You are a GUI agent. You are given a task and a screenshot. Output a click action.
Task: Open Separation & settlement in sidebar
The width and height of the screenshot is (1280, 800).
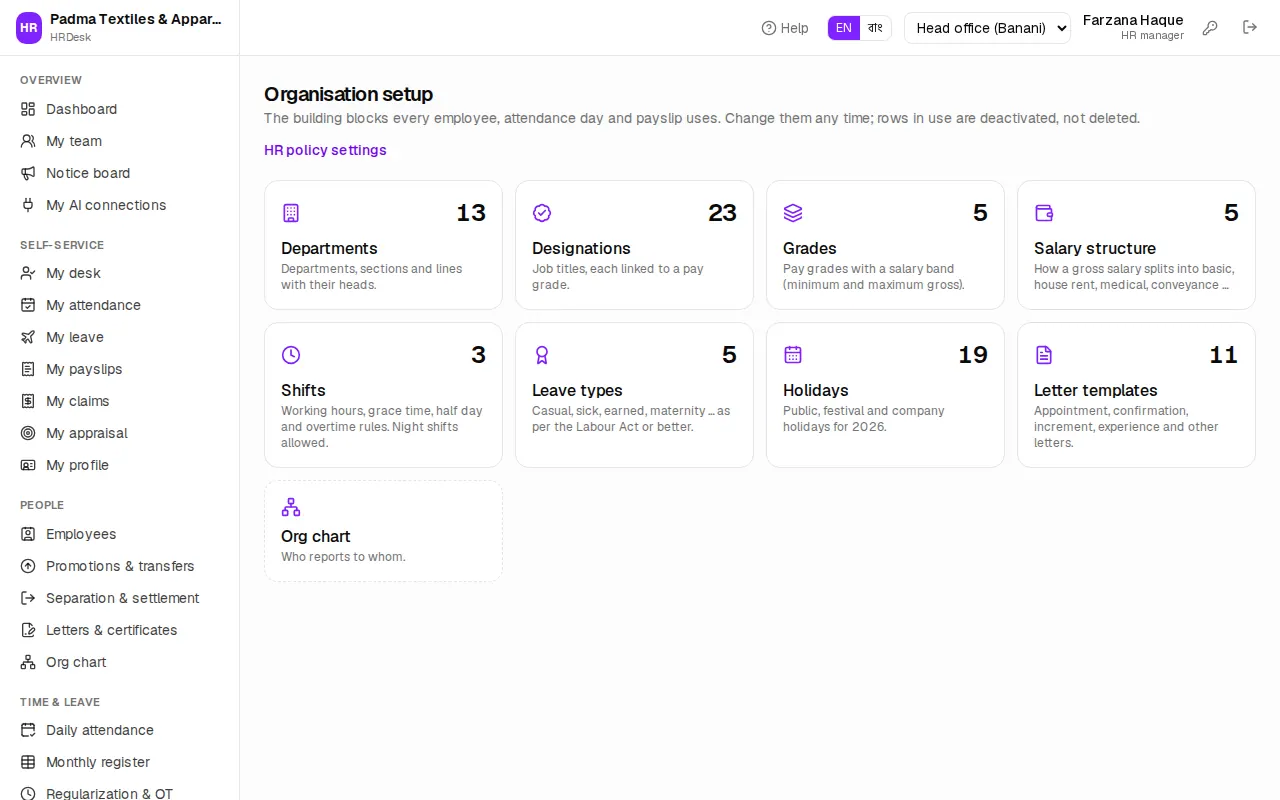click(x=120, y=598)
